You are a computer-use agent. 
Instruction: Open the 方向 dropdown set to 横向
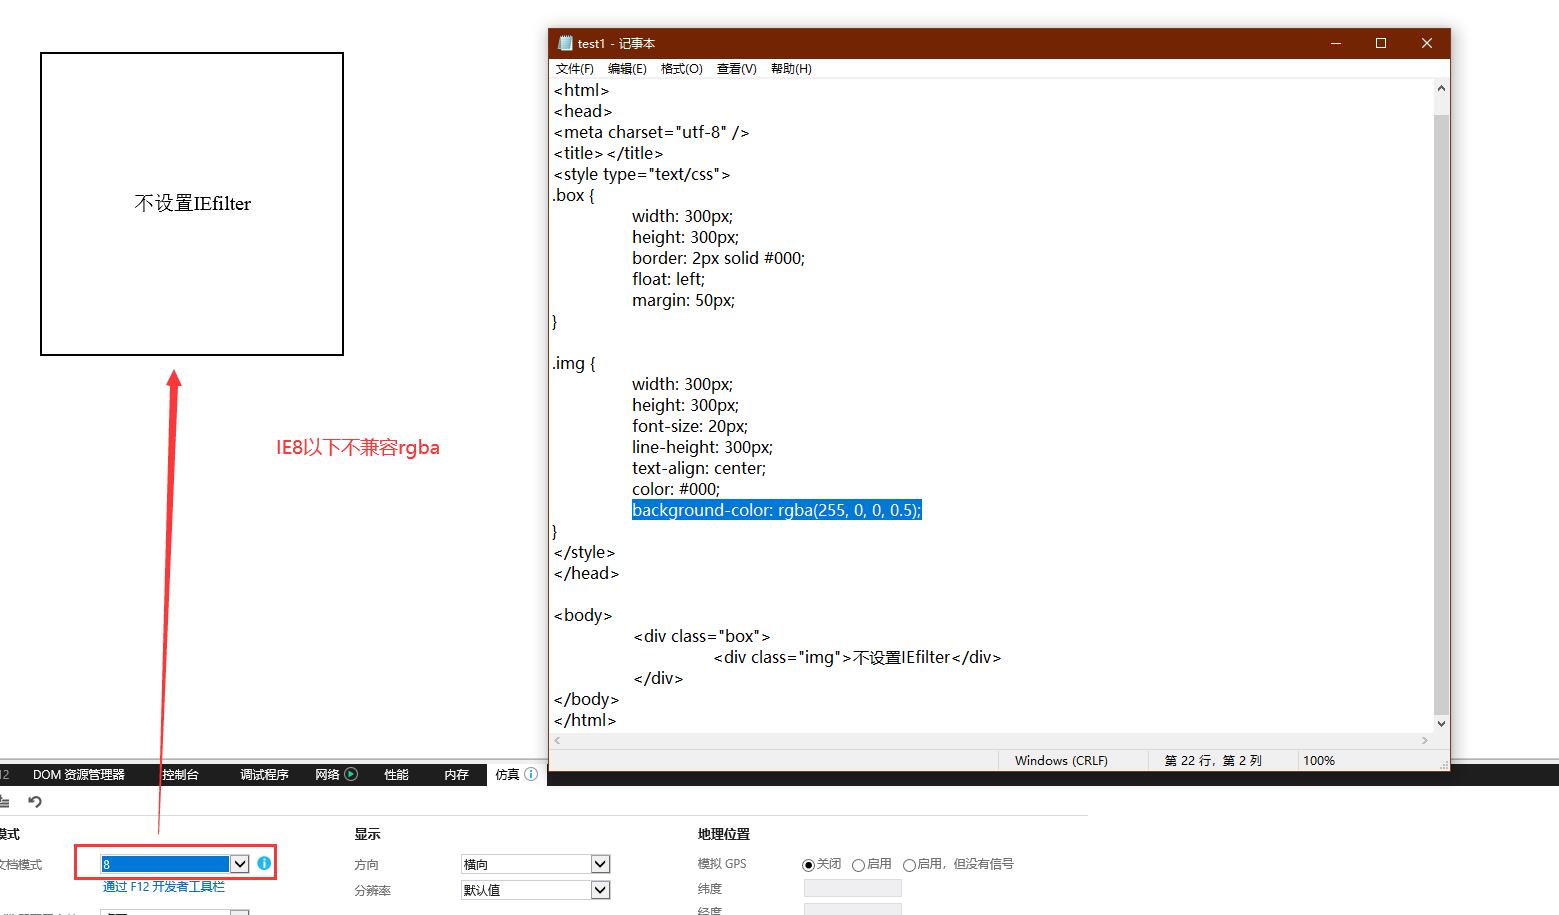[x=535, y=864]
